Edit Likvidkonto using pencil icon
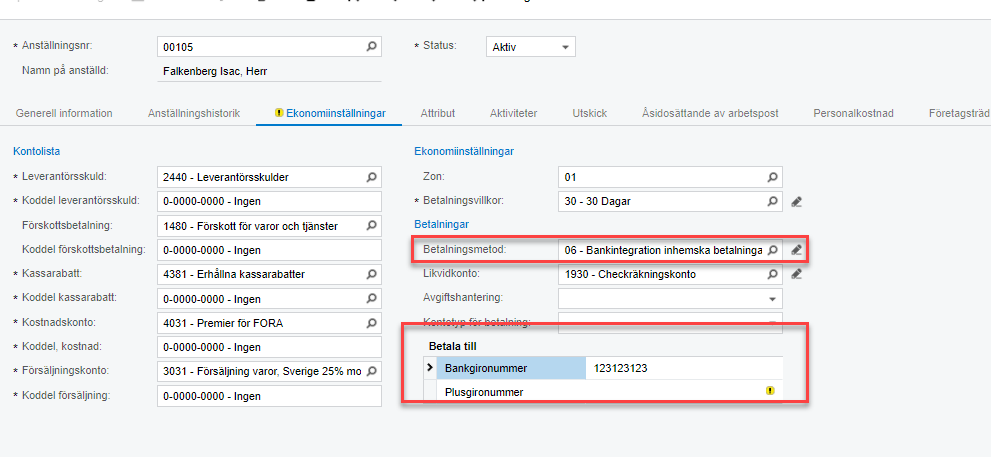The height and width of the screenshot is (457, 991). (796, 274)
